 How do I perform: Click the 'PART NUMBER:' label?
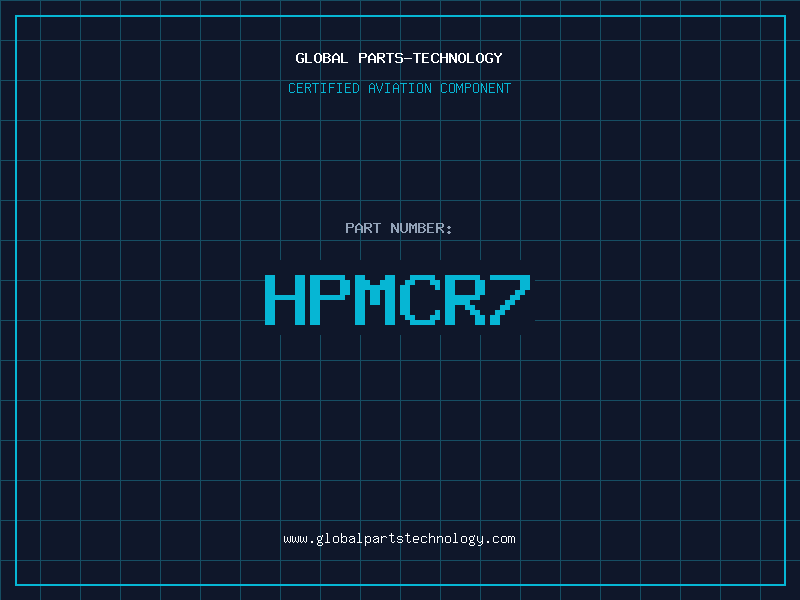click(x=398, y=228)
